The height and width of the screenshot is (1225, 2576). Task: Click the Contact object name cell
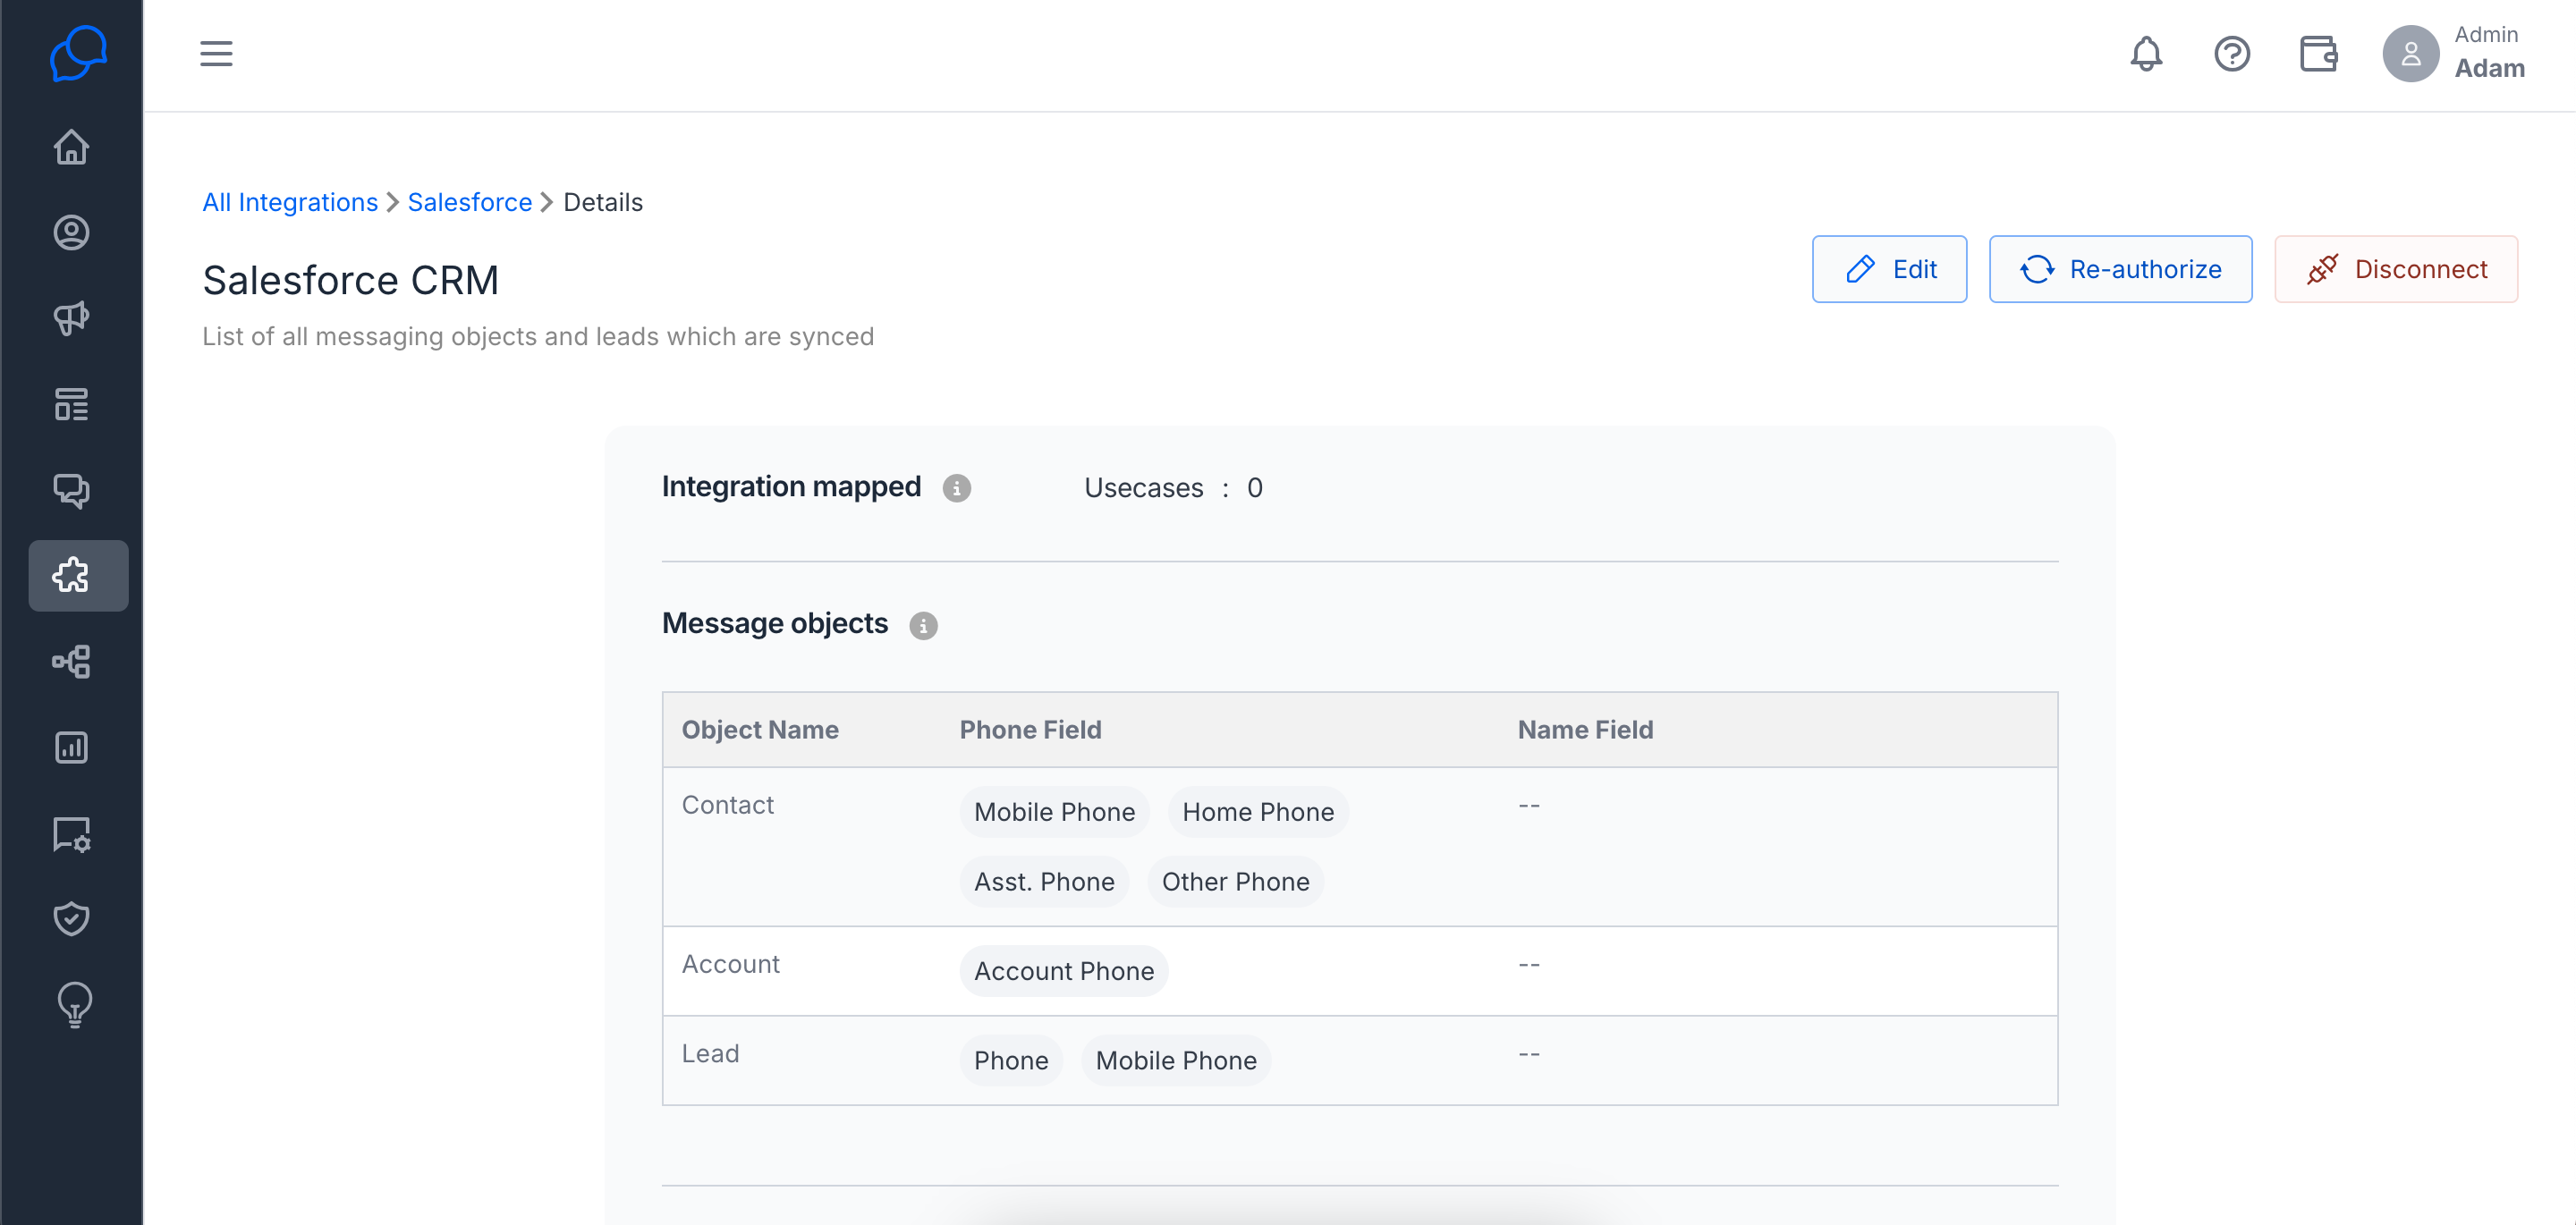[728, 805]
